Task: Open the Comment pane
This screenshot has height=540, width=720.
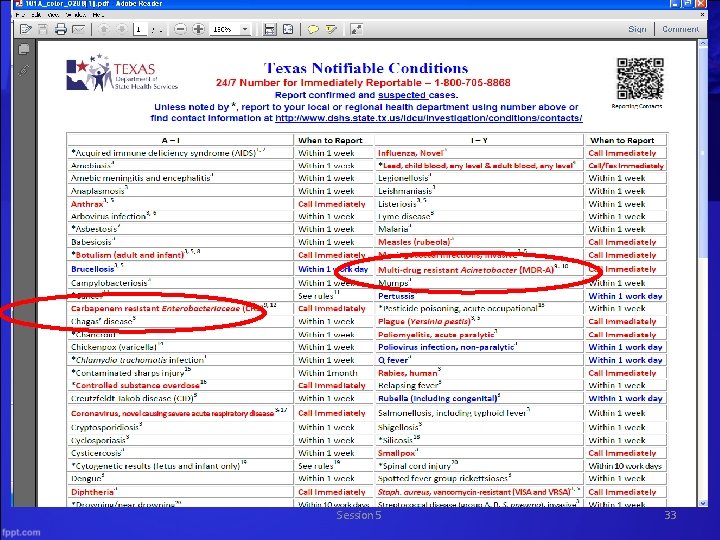Action: coord(680,29)
